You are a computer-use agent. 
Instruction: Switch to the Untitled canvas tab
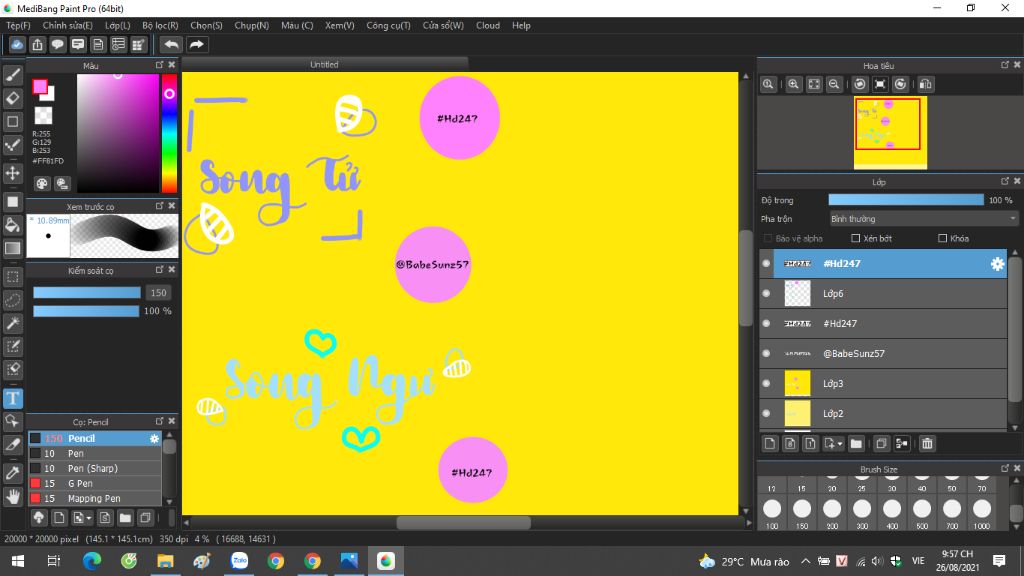[325, 64]
